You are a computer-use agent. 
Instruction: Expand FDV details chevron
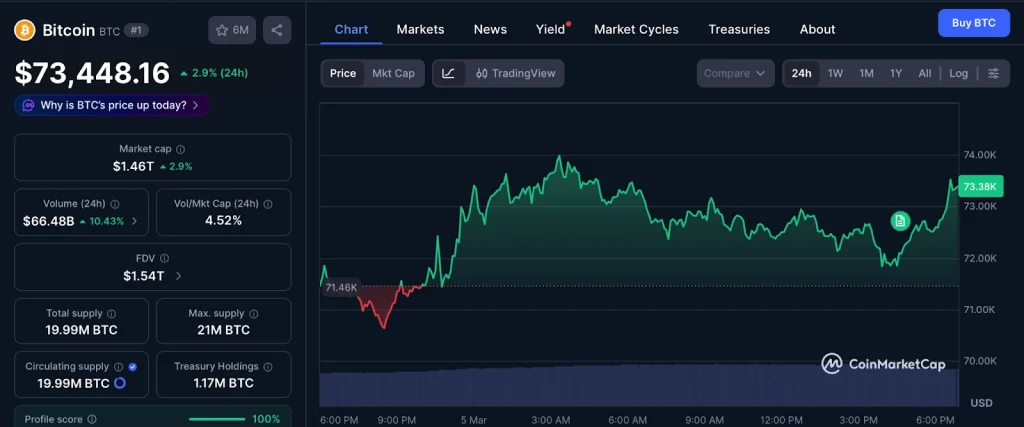[178, 276]
